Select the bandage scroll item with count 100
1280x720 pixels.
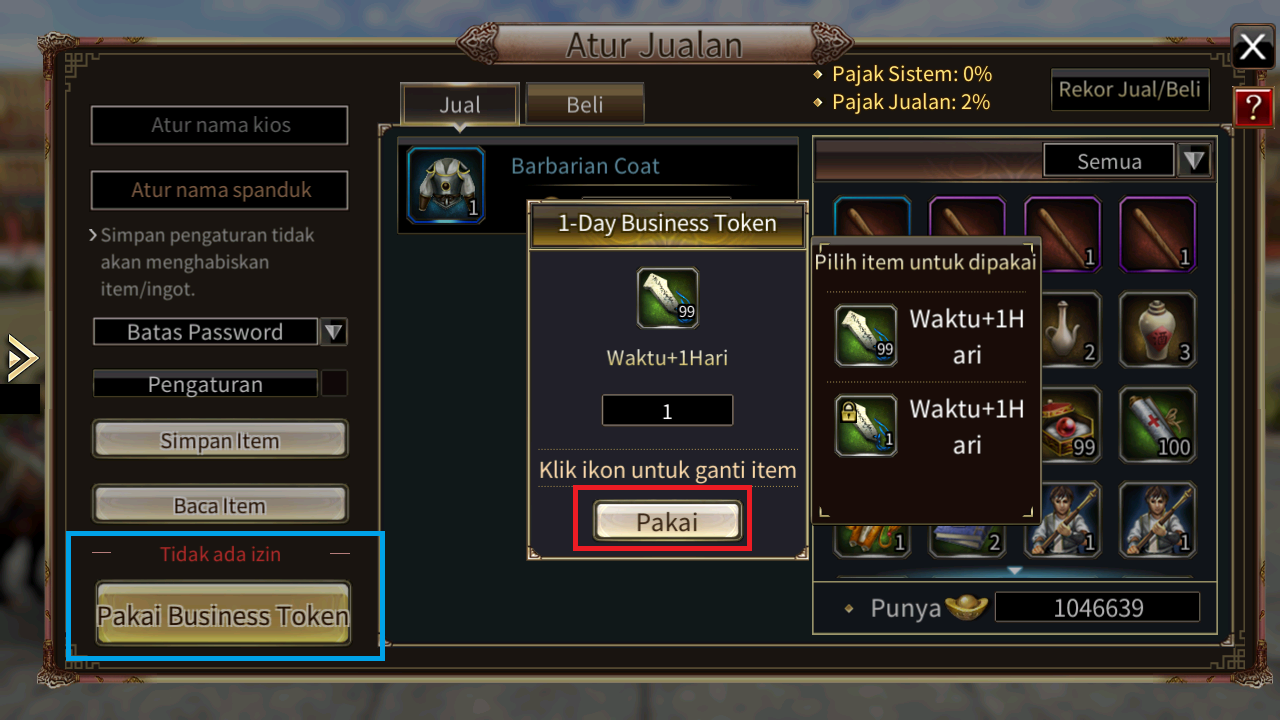1157,425
